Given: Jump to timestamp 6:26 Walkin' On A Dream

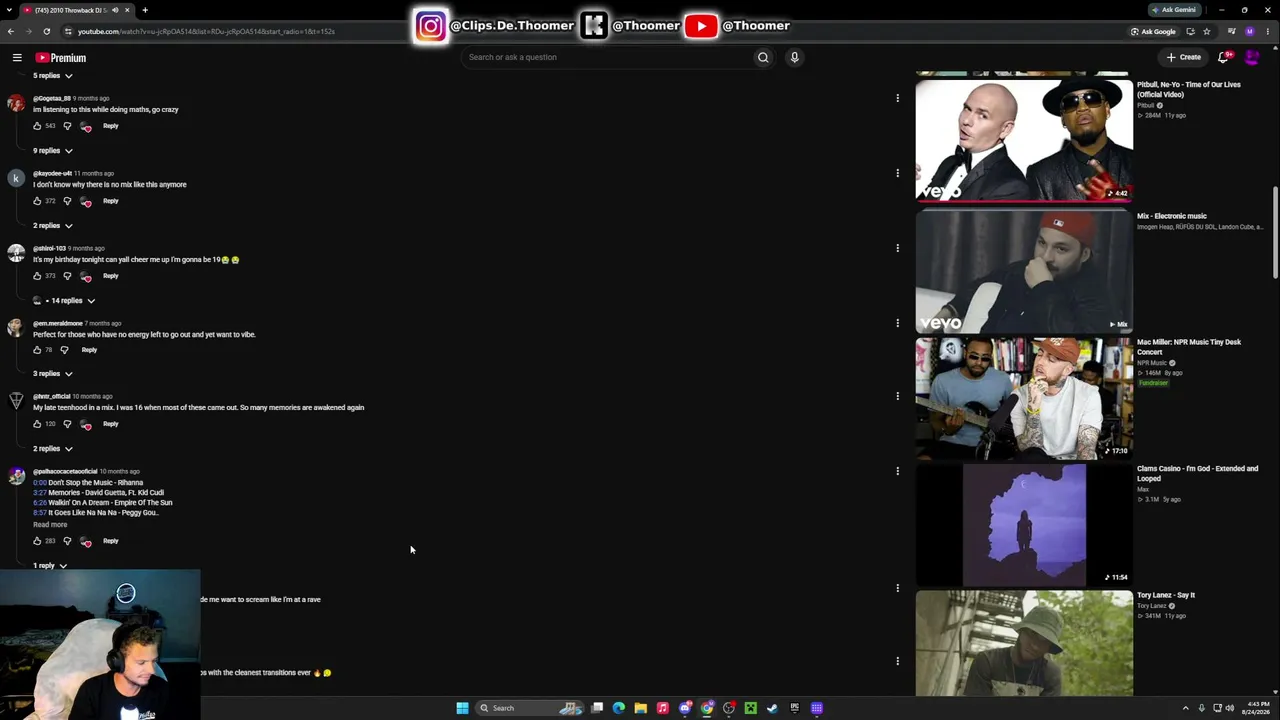Looking at the screenshot, I should [x=40, y=503].
